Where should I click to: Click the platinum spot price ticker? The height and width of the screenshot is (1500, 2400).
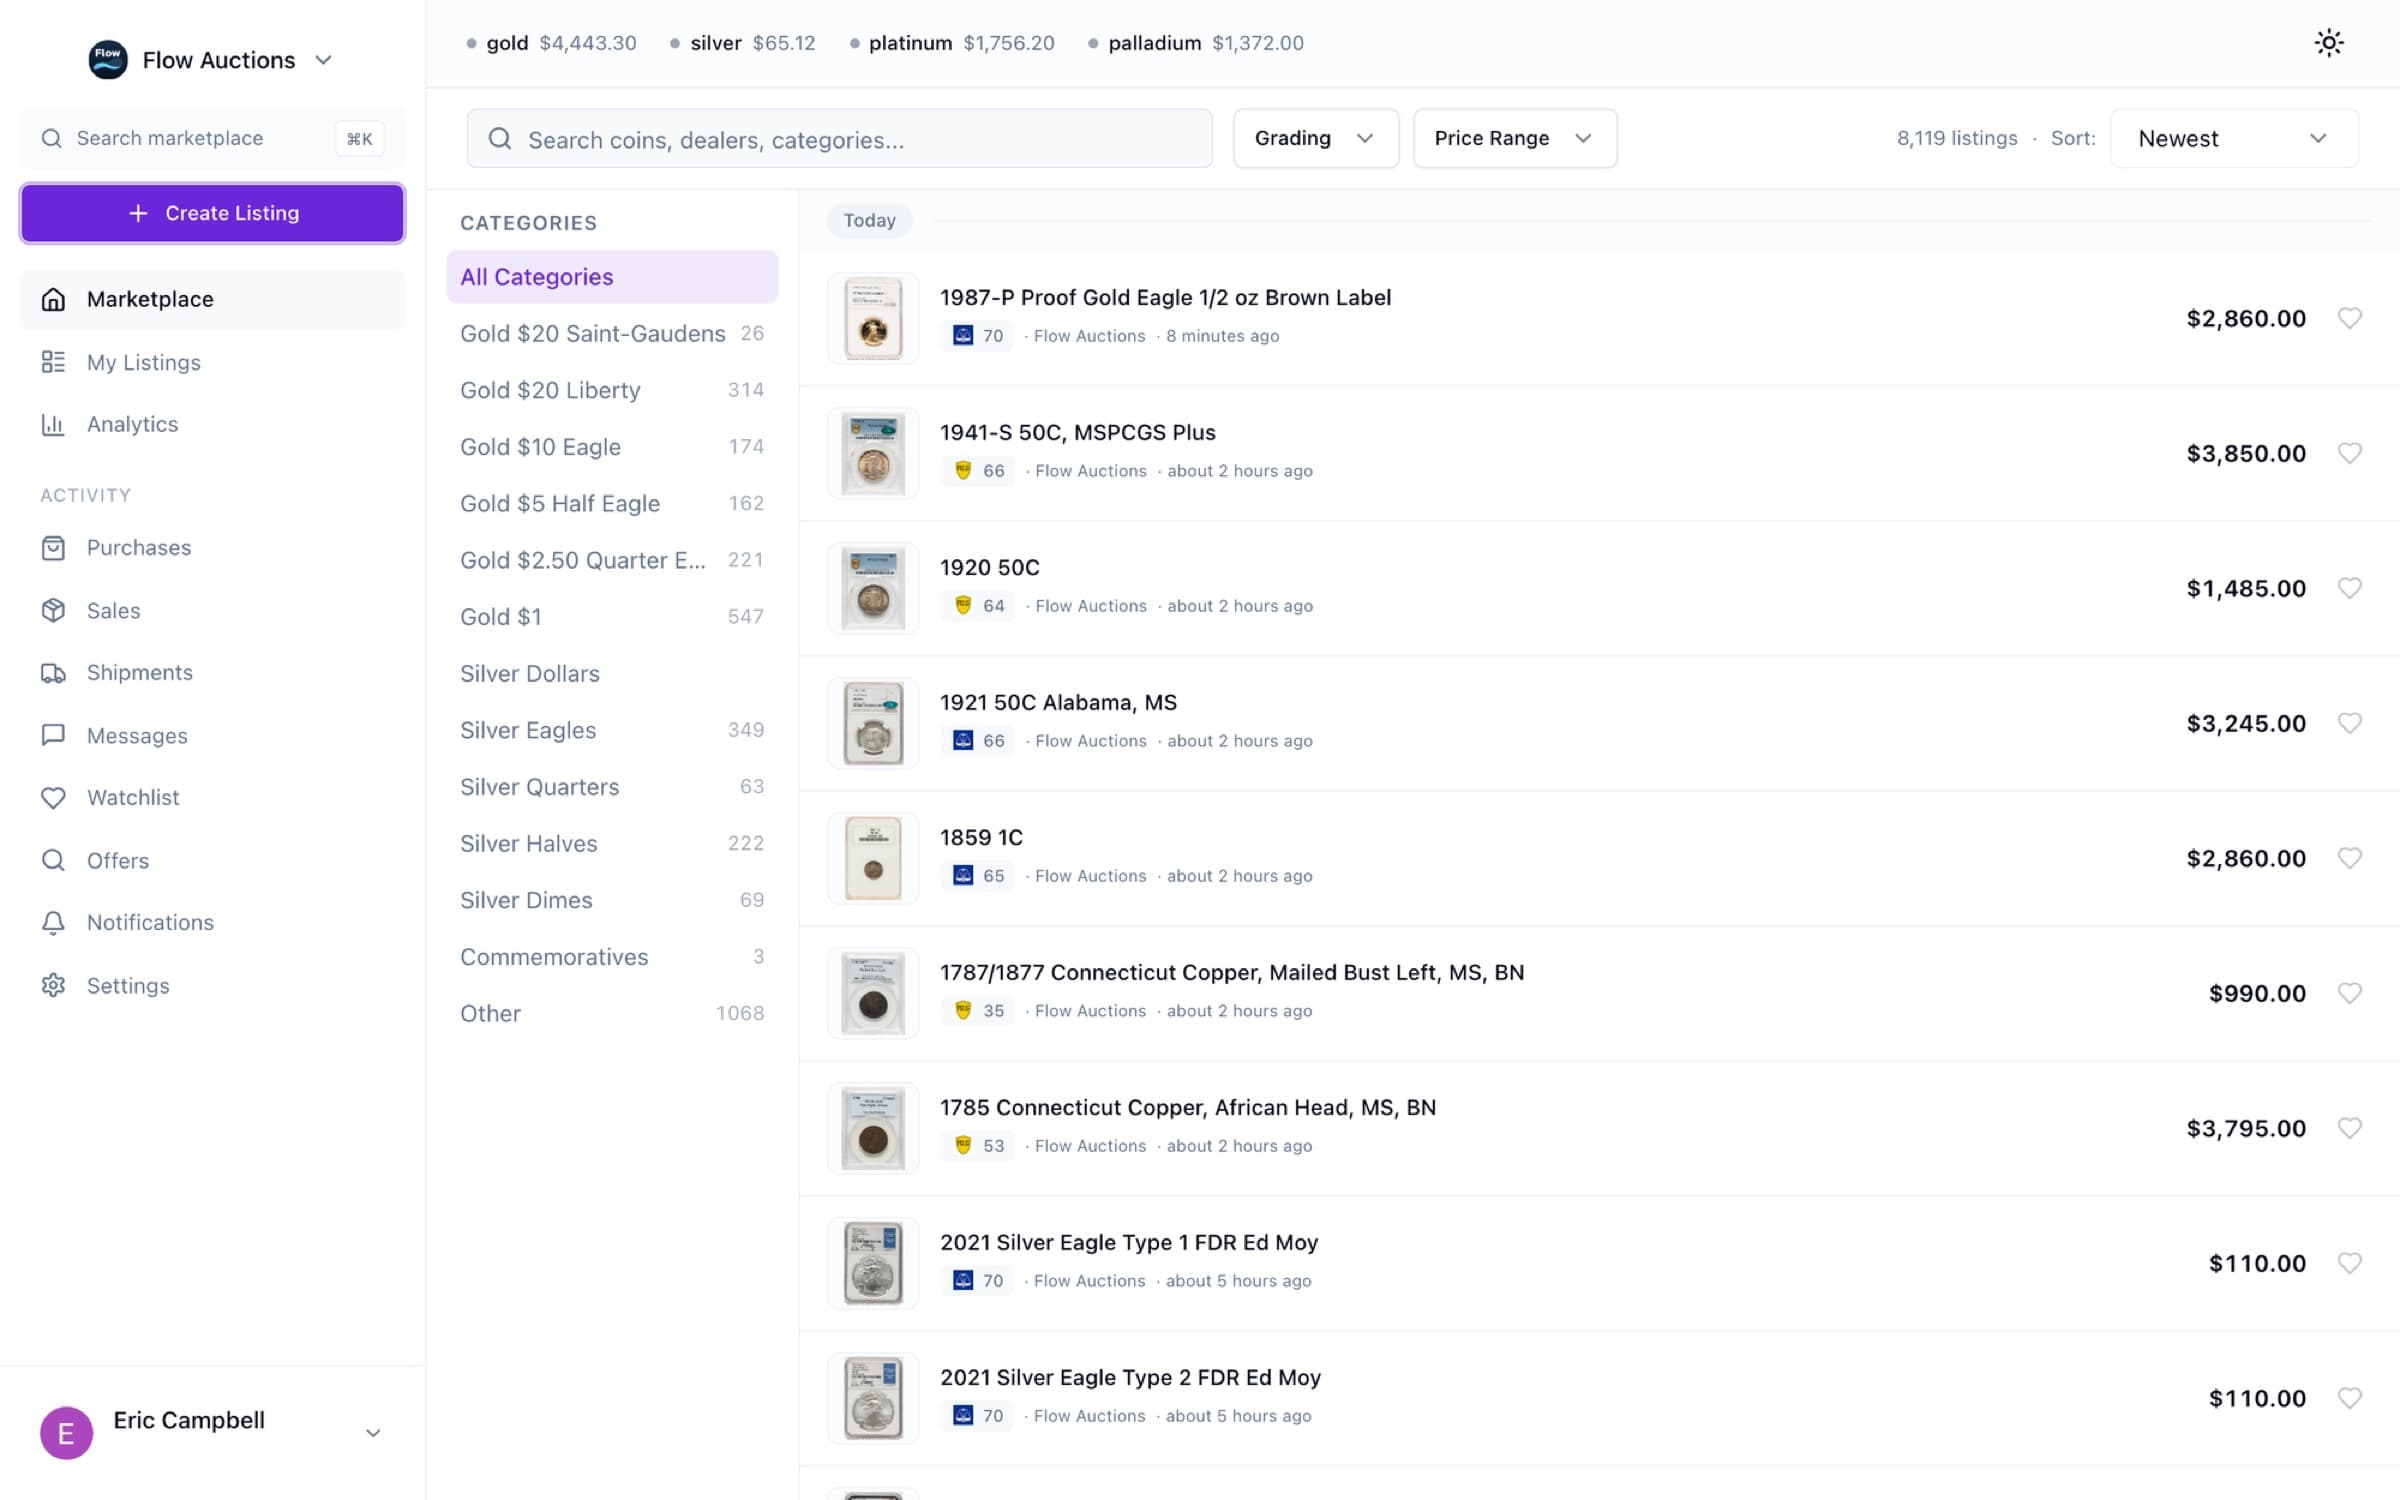click(x=951, y=43)
